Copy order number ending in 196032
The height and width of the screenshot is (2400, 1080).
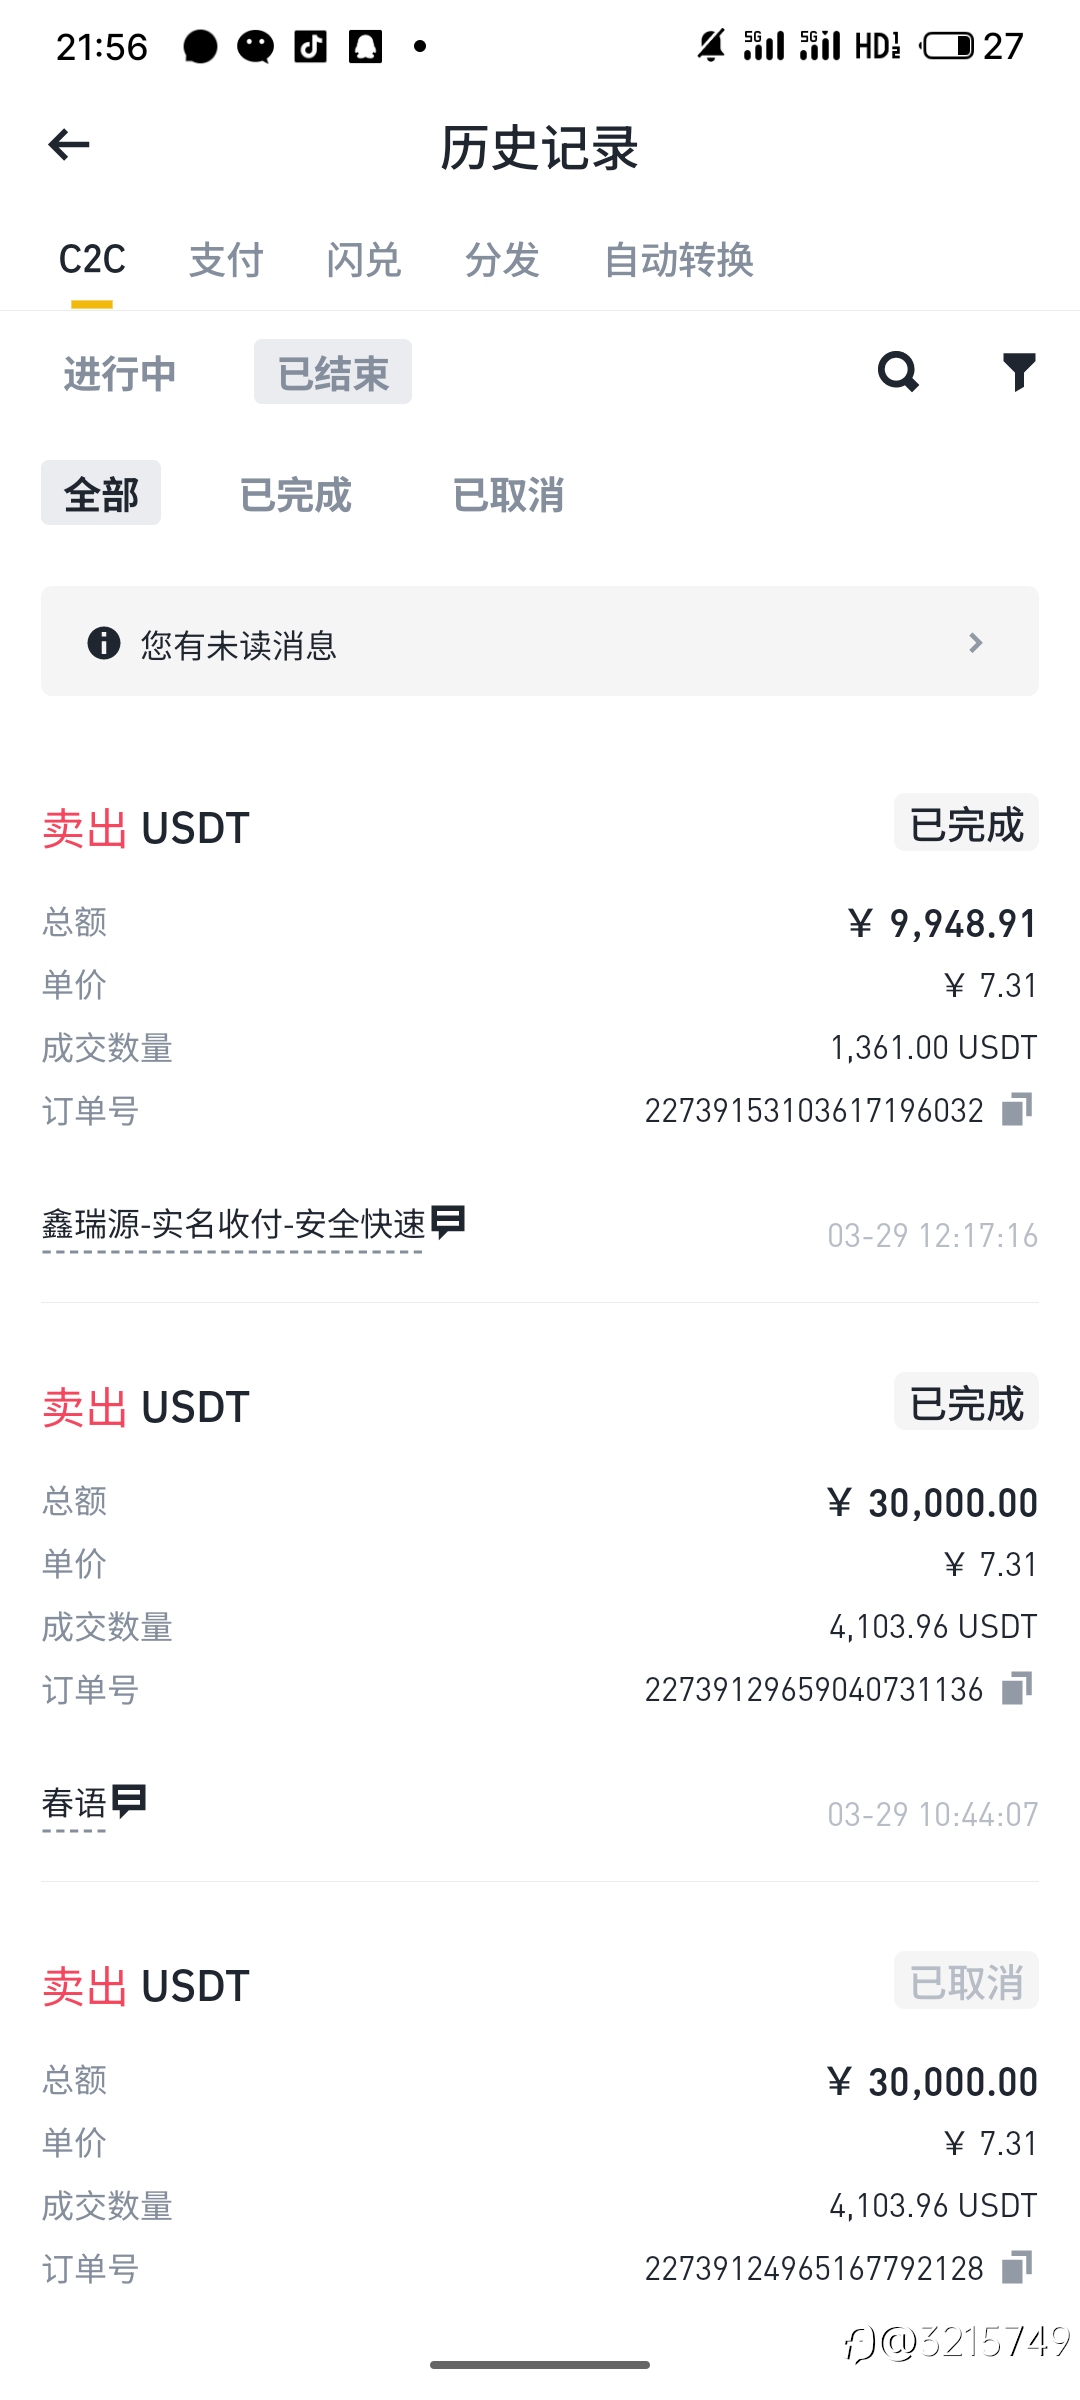[1017, 1109]
